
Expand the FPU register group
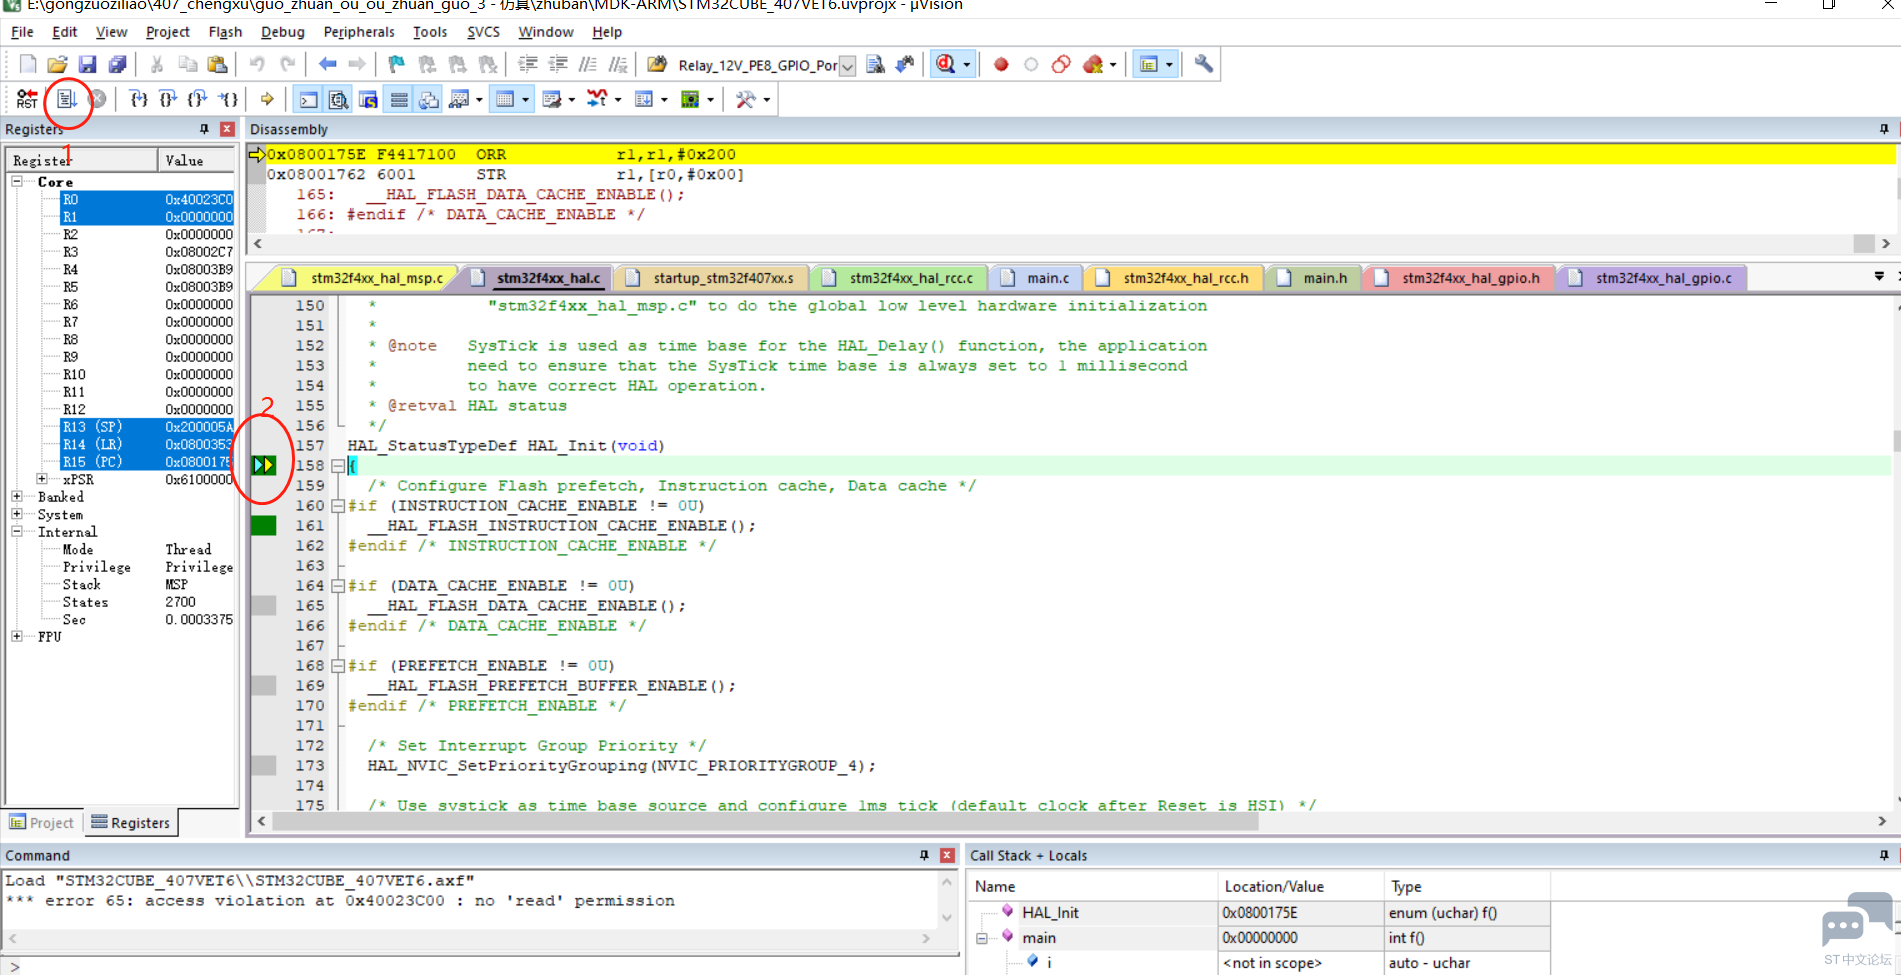pos(17,636)
